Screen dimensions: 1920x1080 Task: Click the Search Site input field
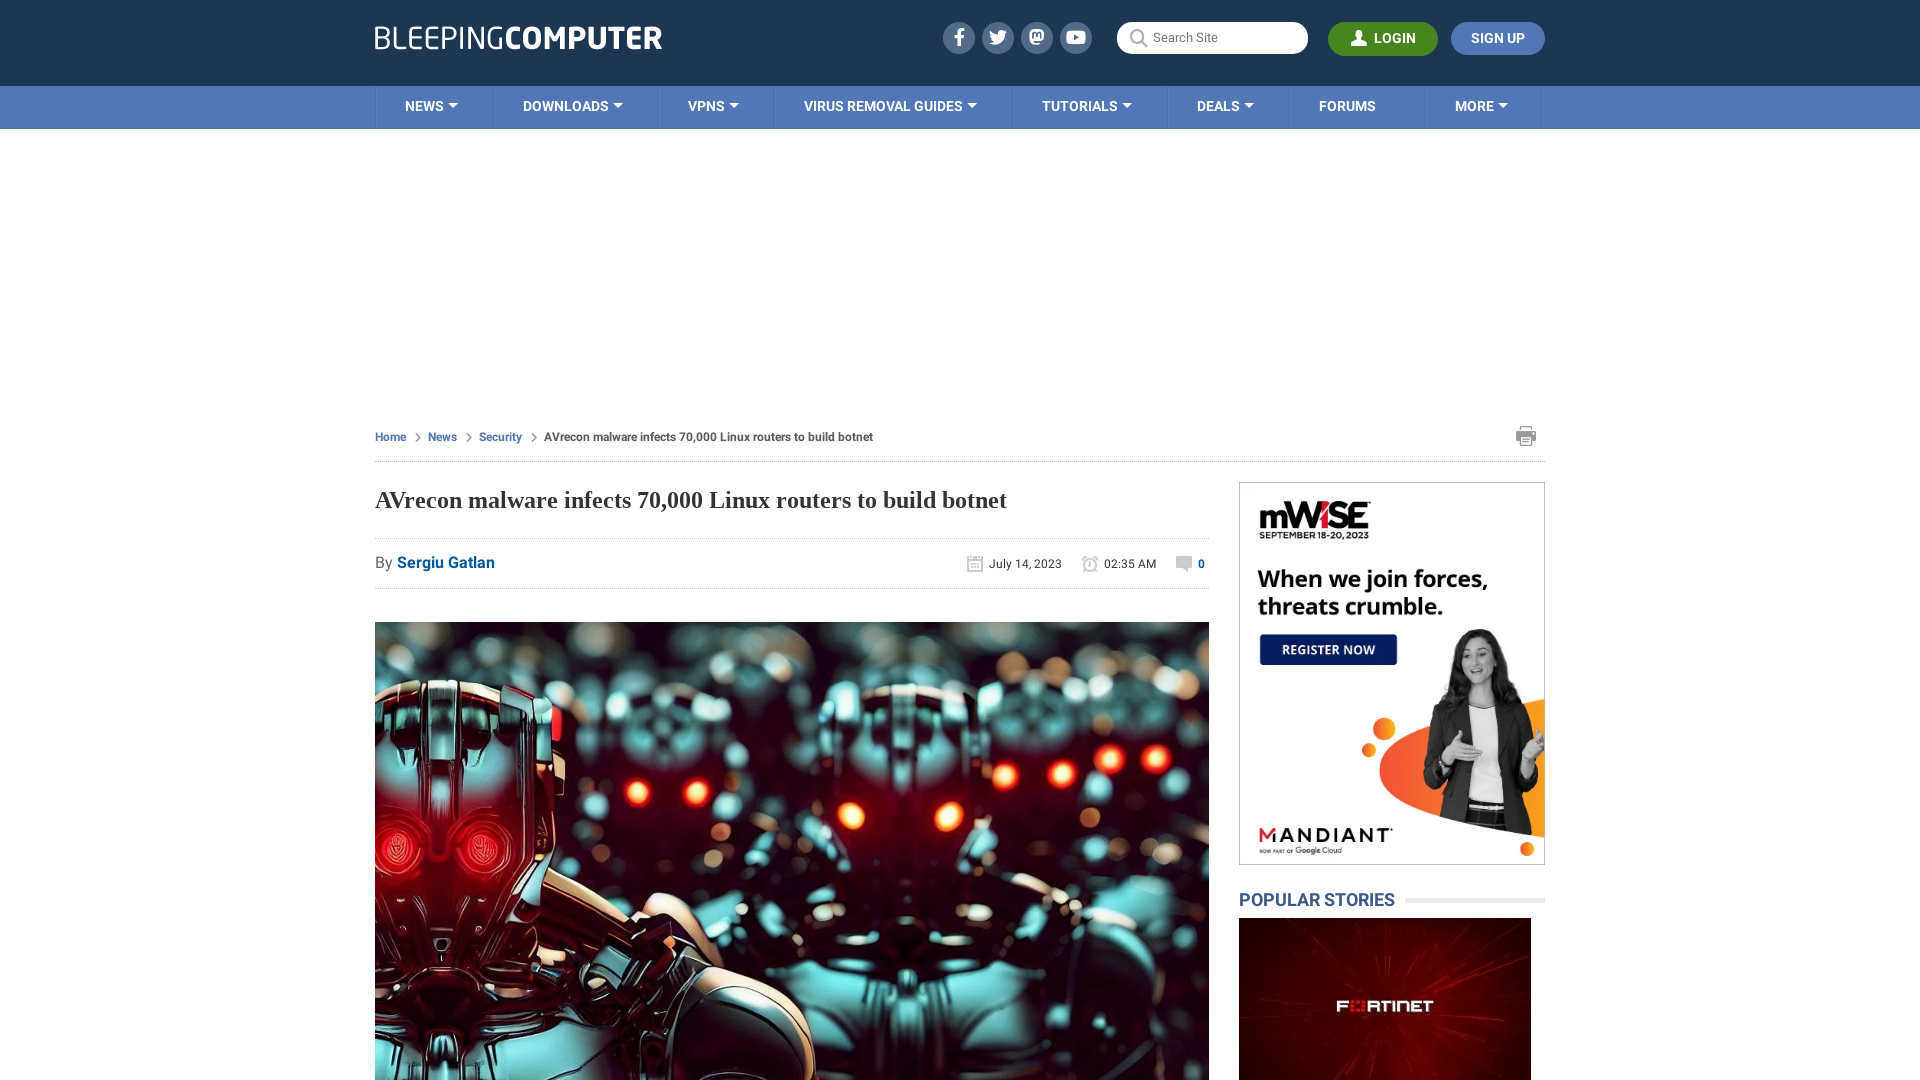click(x=1212, y=37)
